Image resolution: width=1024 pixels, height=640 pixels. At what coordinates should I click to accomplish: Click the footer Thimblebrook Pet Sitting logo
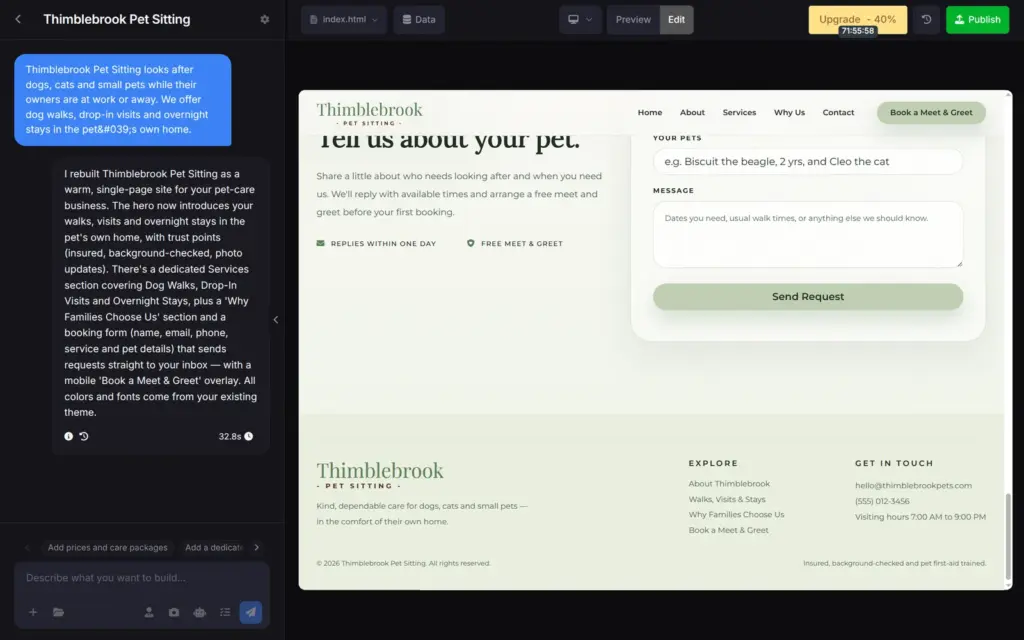pyautogui.click(x=379, y=475)
